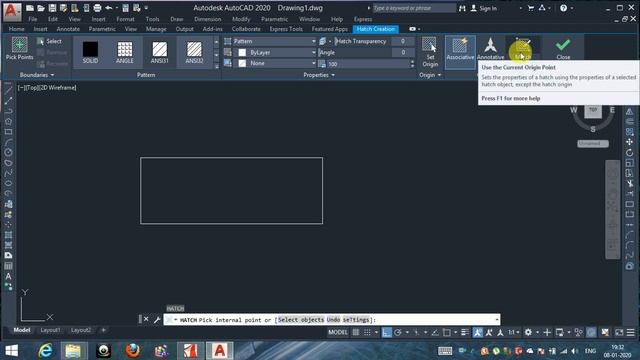
Task: Select the Table tool in the left toolbar
Action: (8, 266)
